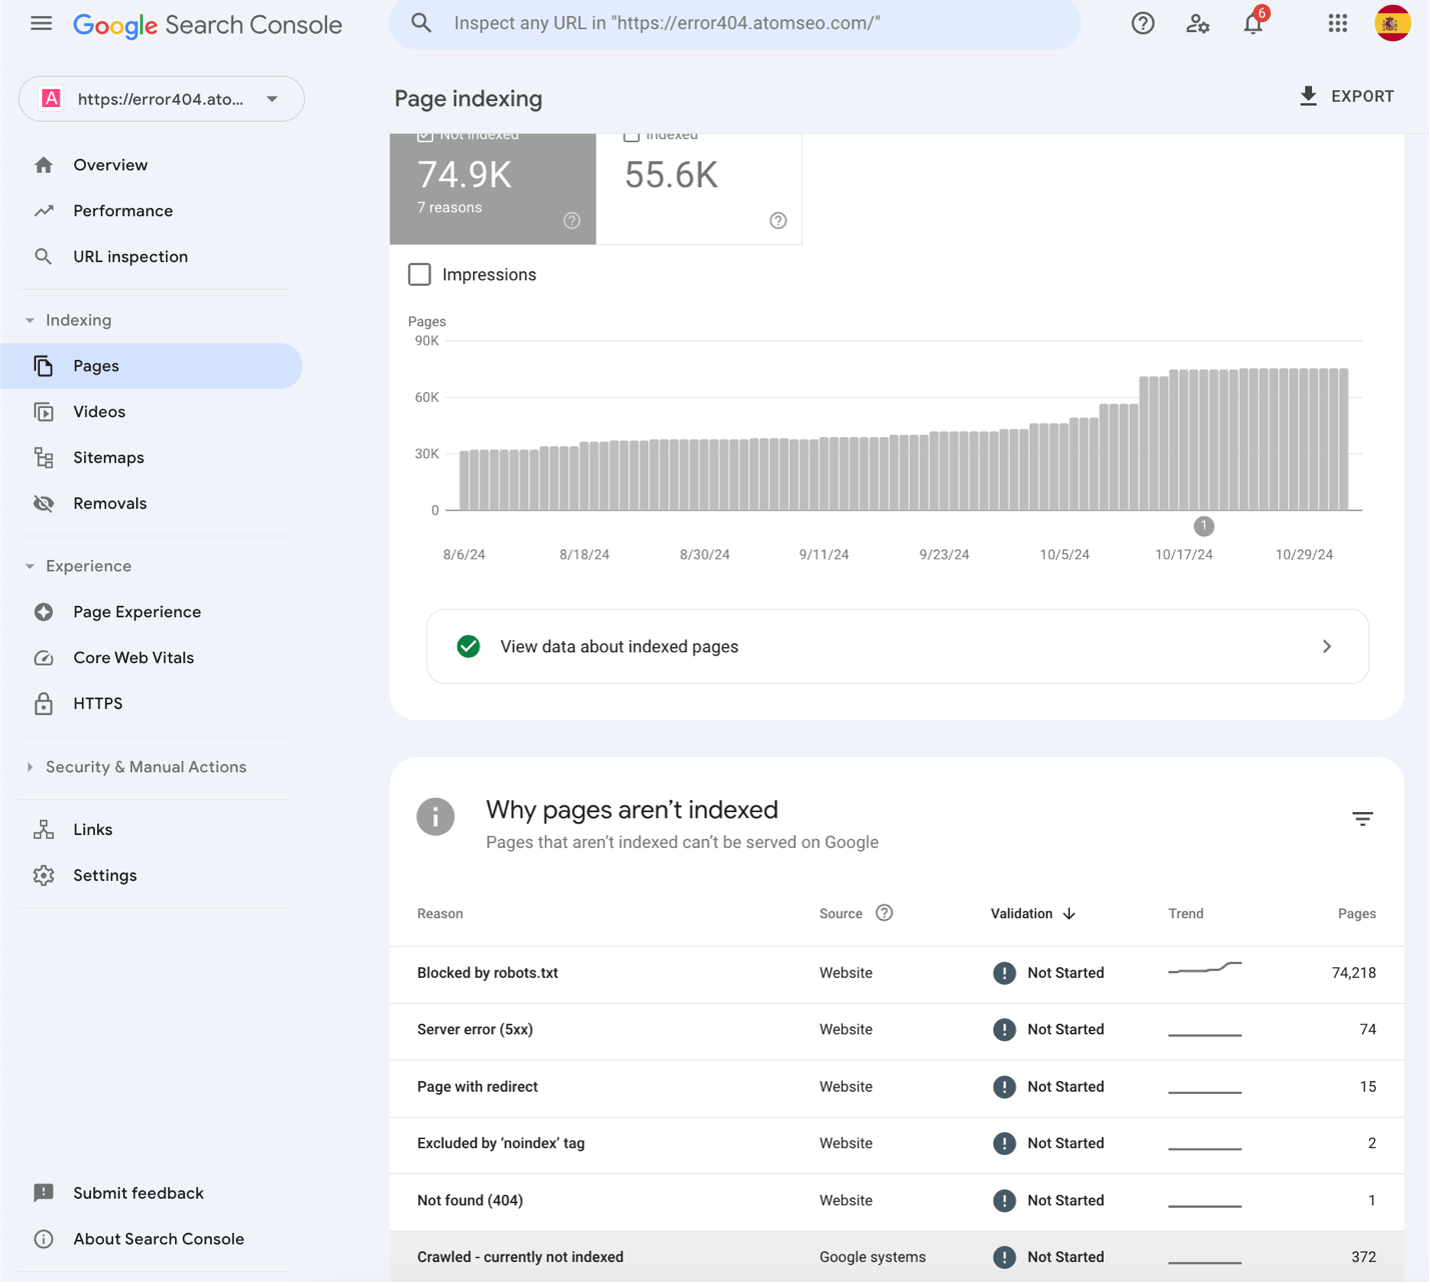Click the EXPORT button
The height and width of the screenshot is (1286, 1430).
tap(1346, 96)
